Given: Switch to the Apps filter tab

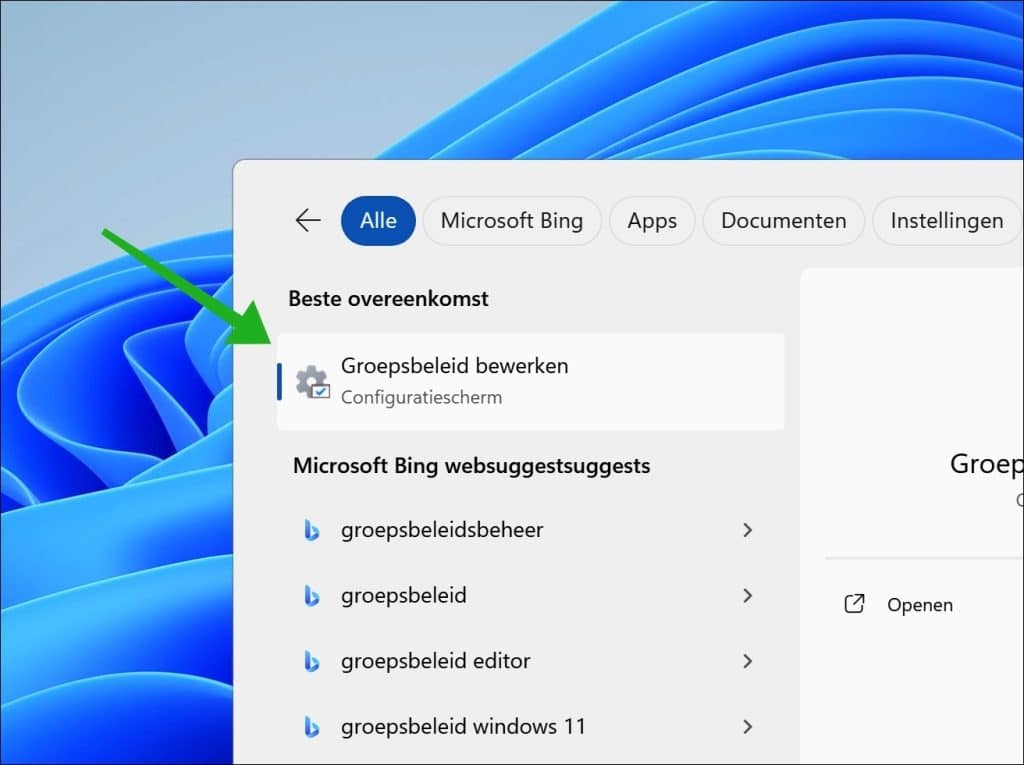Looking at the screenshot, I should pyautogui.click(x=652, y=220).
